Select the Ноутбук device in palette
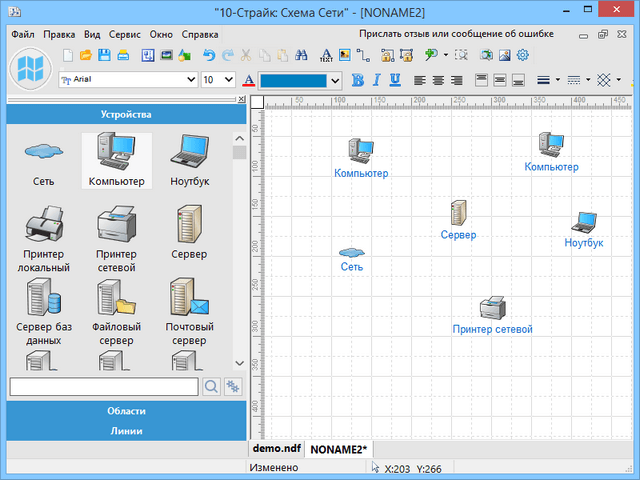 [189, 160]
